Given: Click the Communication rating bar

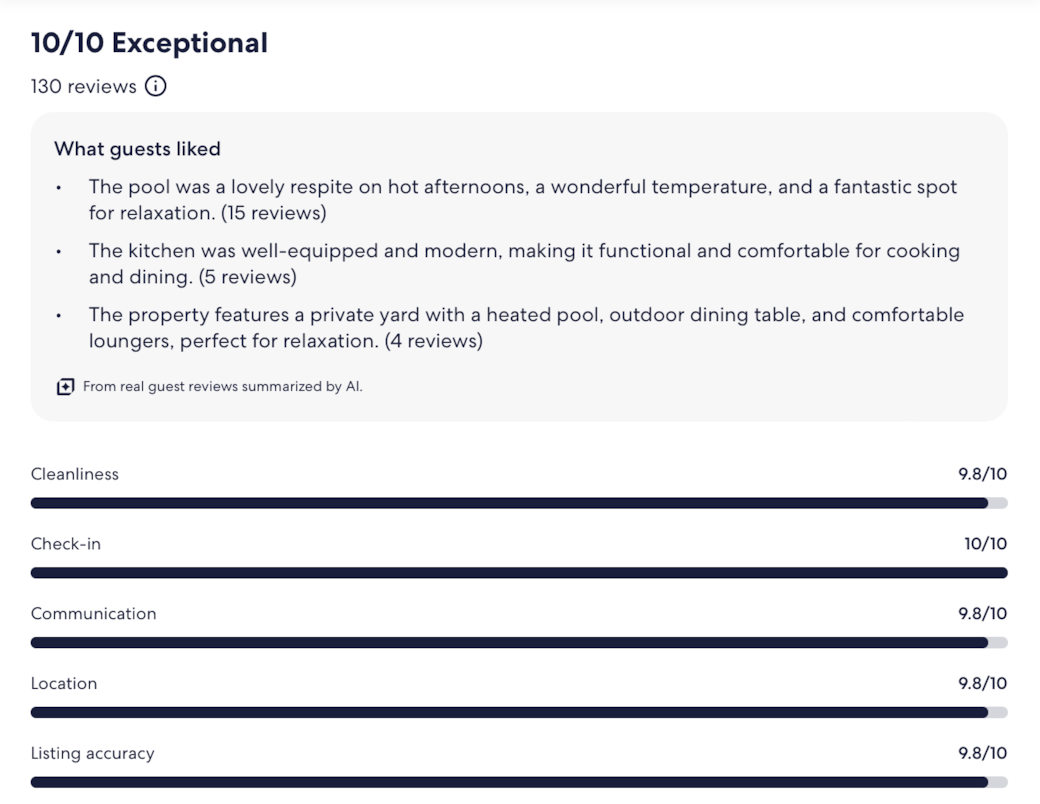Looking at the screenshot, I should (x=519, y=643).
